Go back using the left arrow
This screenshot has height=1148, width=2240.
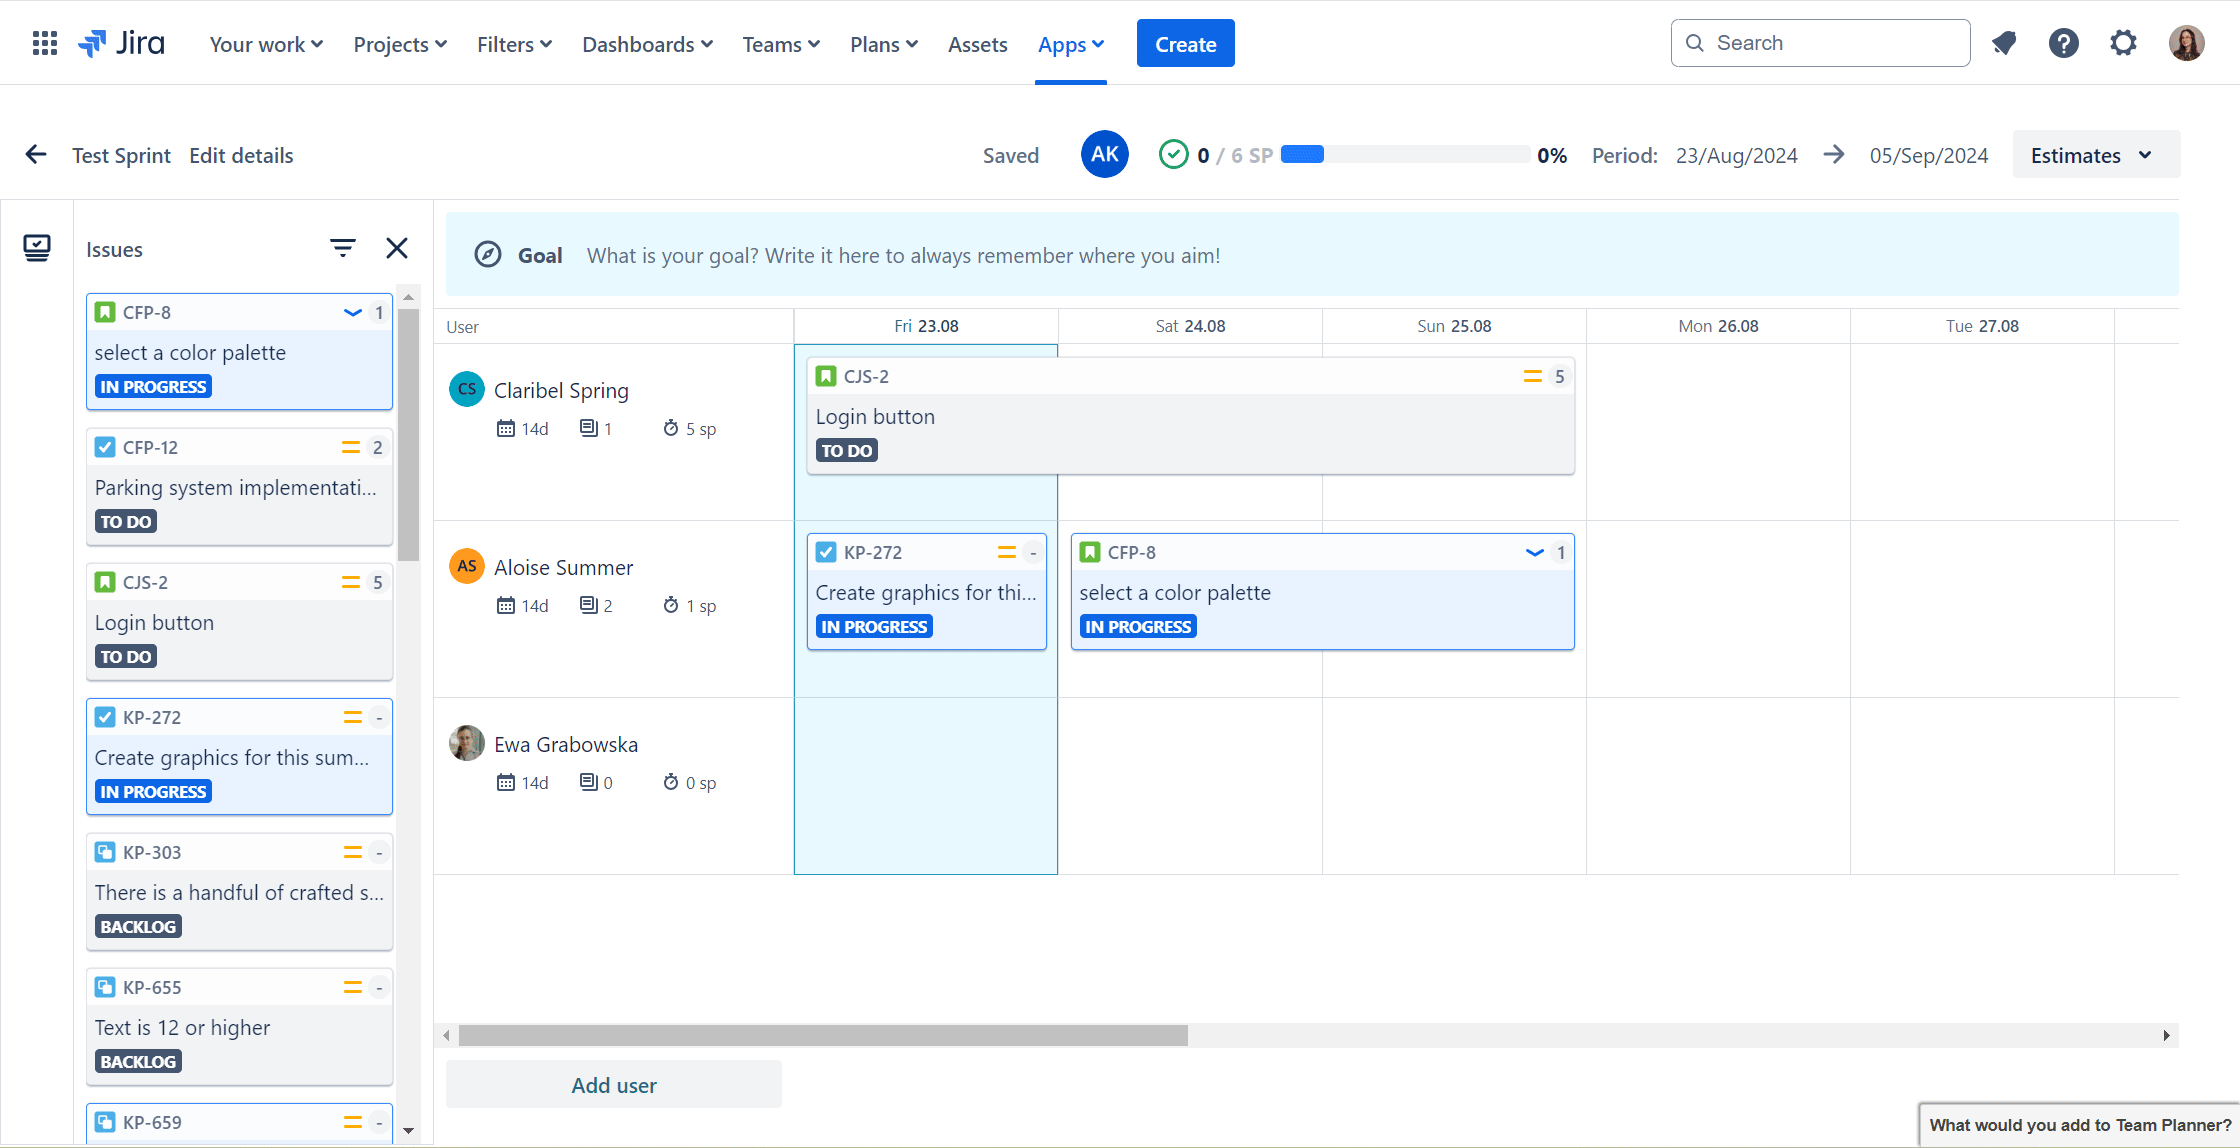[x=36, y=155]
